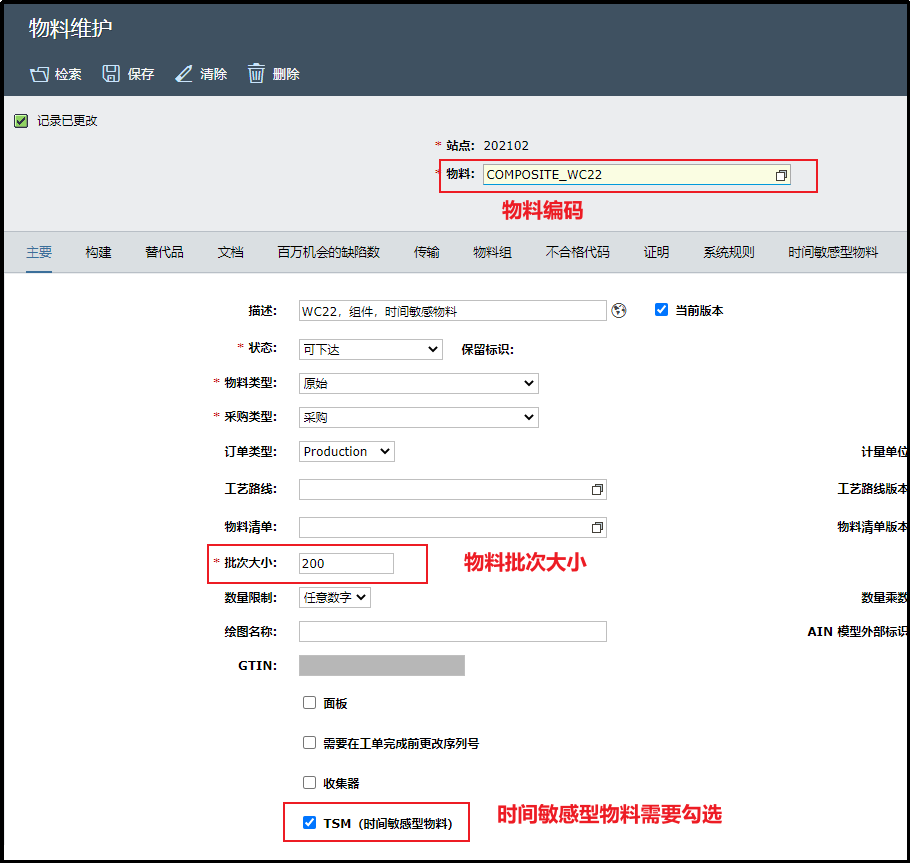The height and width of the screenshot is (863, 910).
Task: Click the 删除 (delete) trash can icon
Action: 256,74
